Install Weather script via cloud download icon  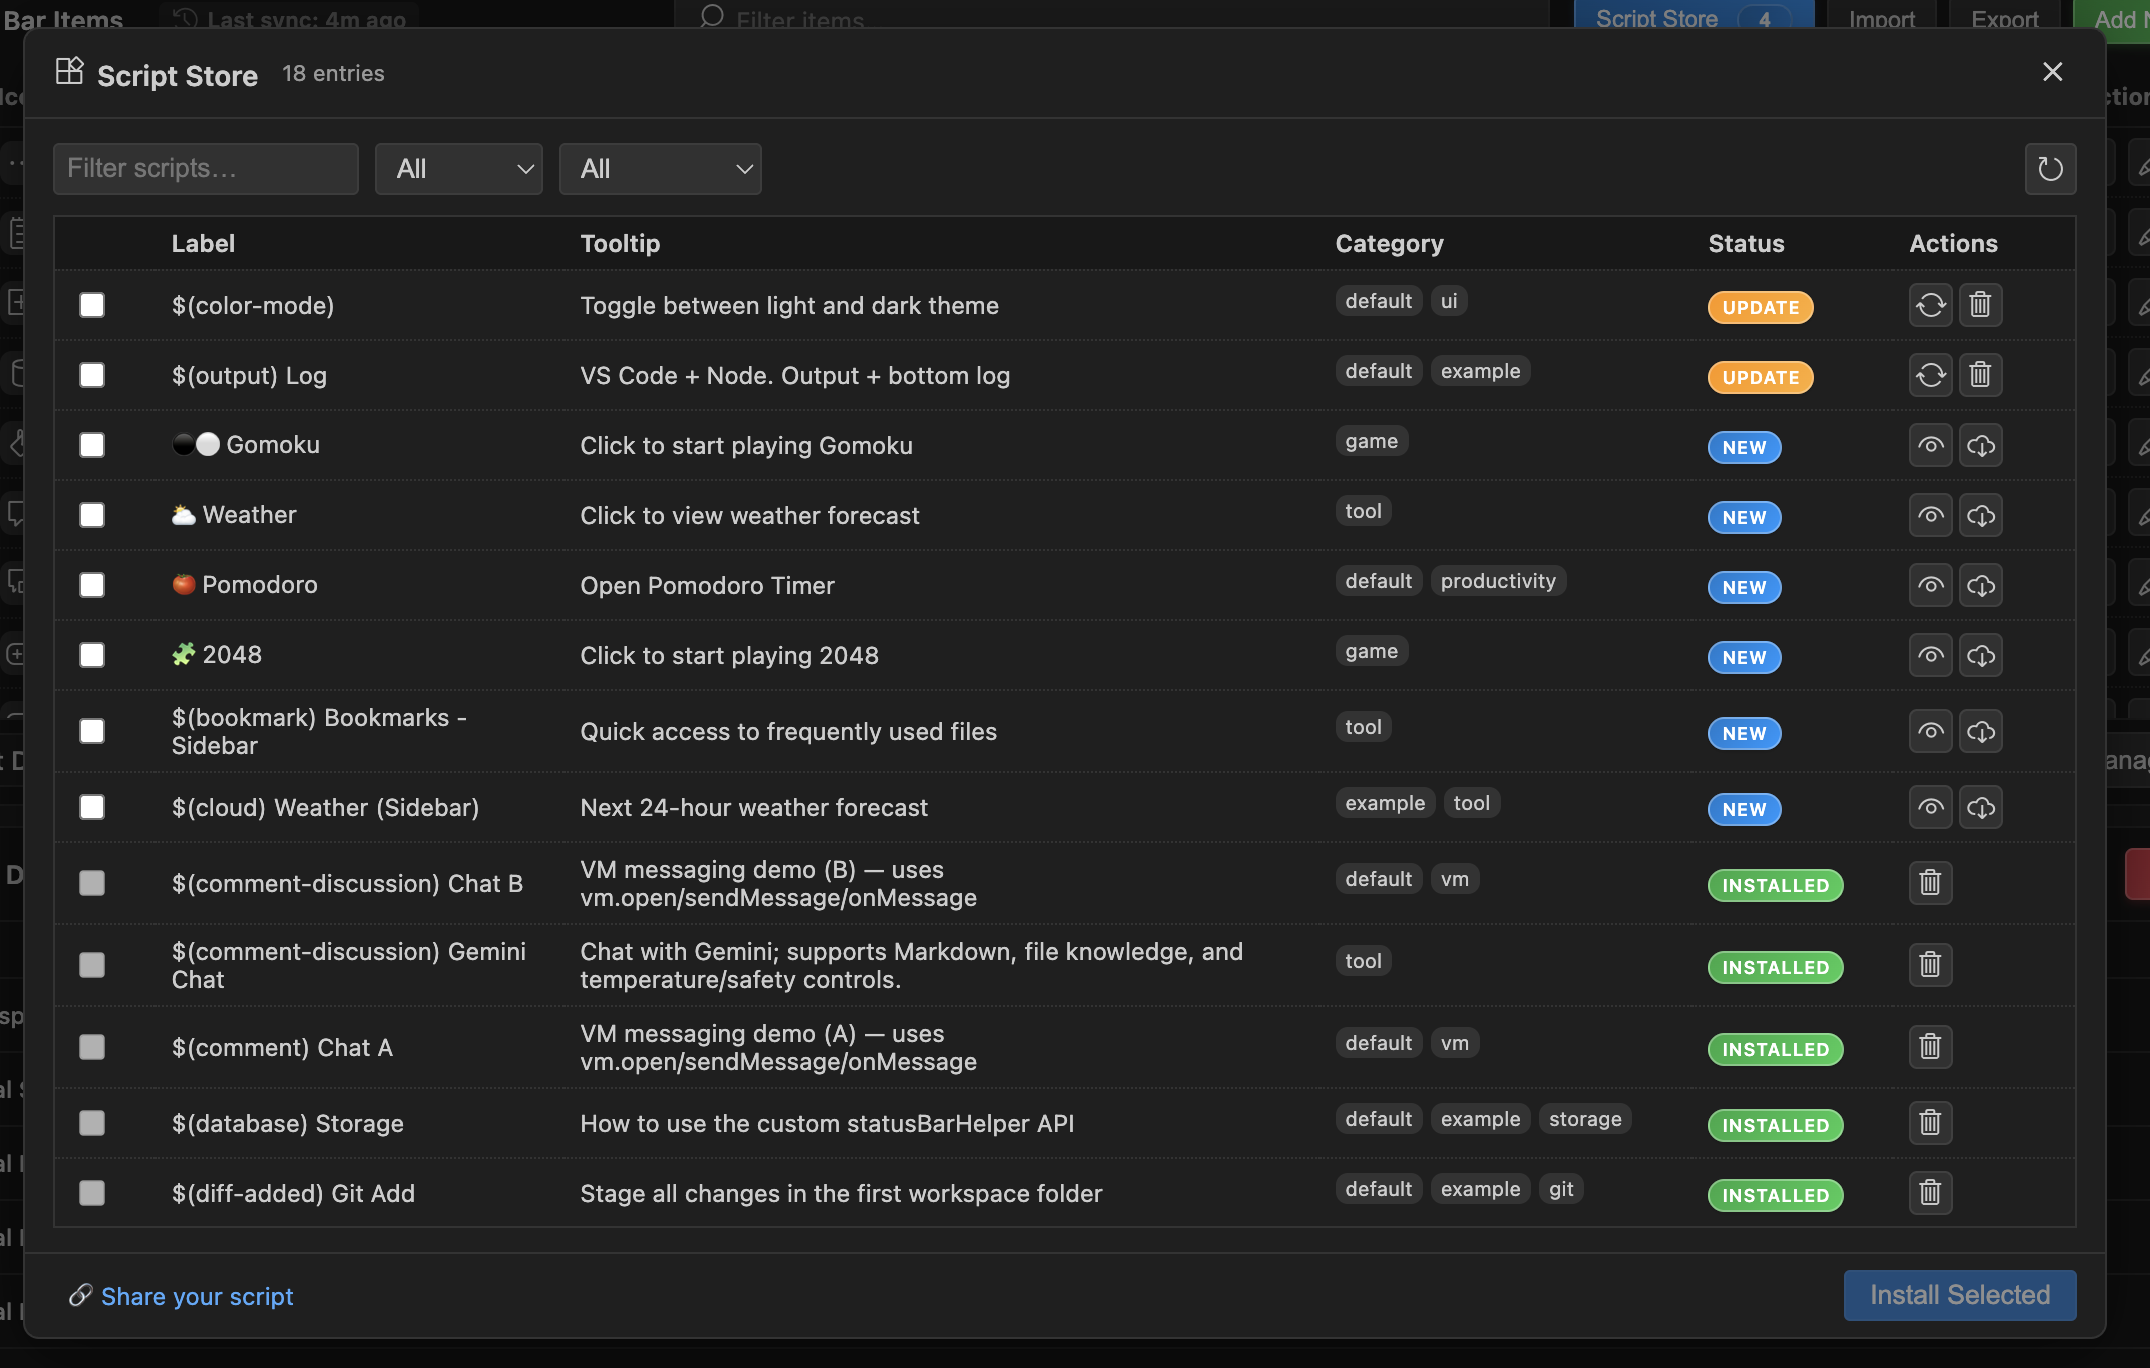click(x=1980, y=515)
